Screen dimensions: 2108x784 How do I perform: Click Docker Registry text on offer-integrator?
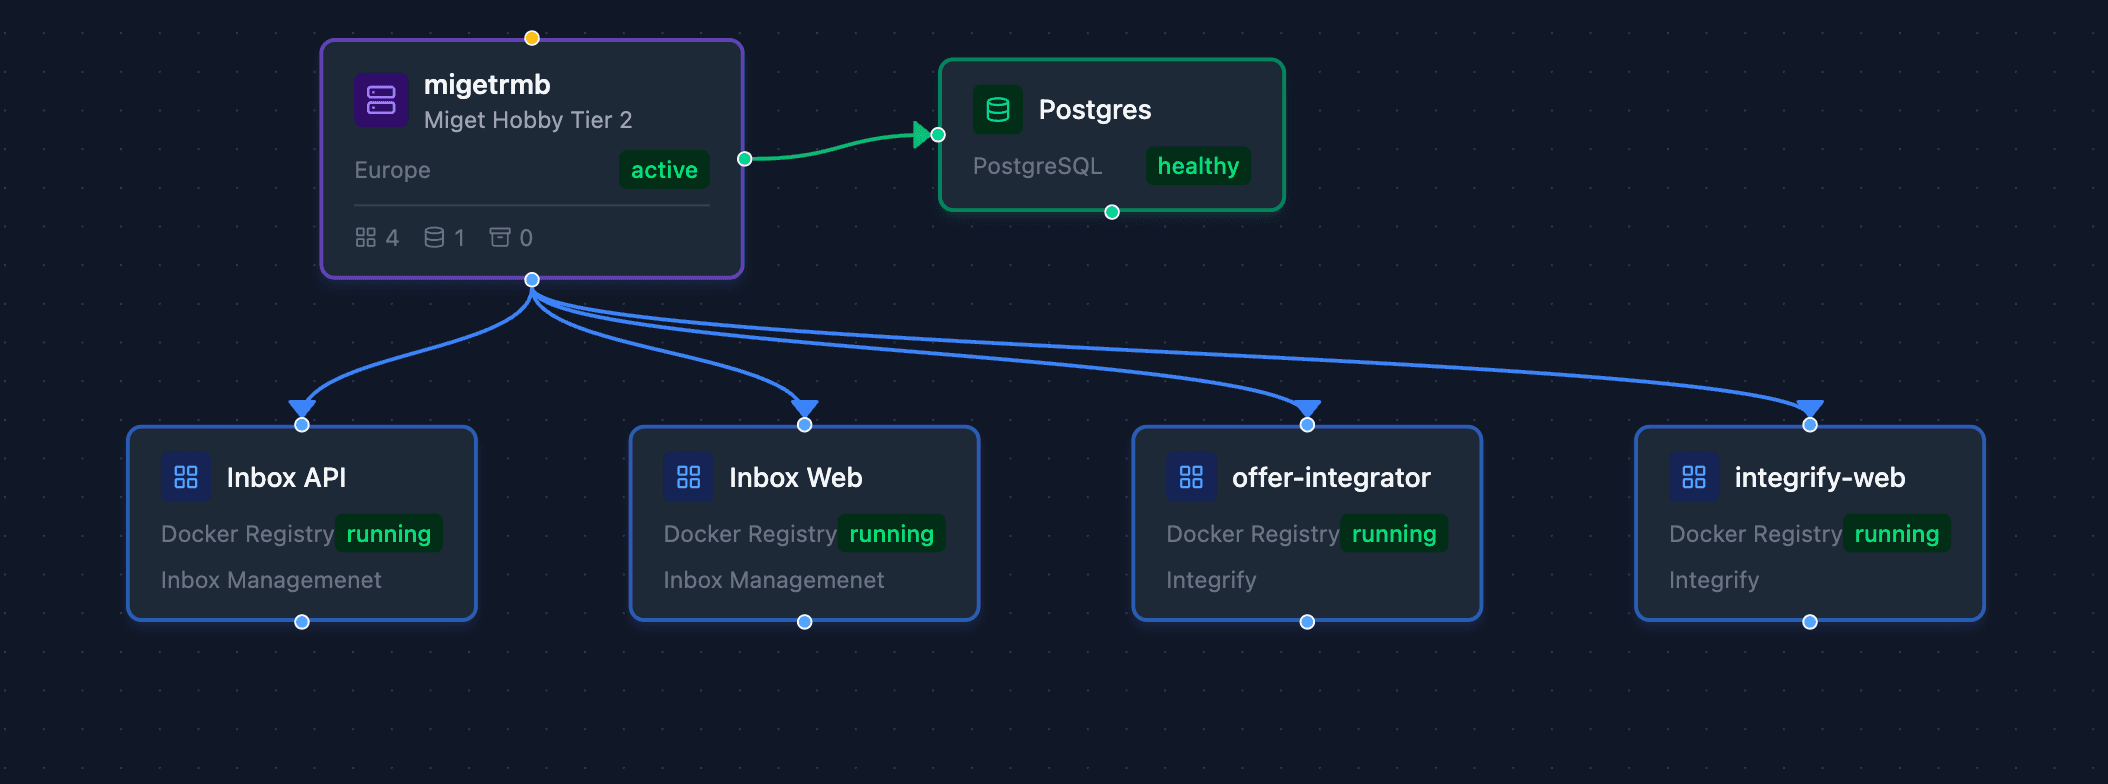(1252, 534)
